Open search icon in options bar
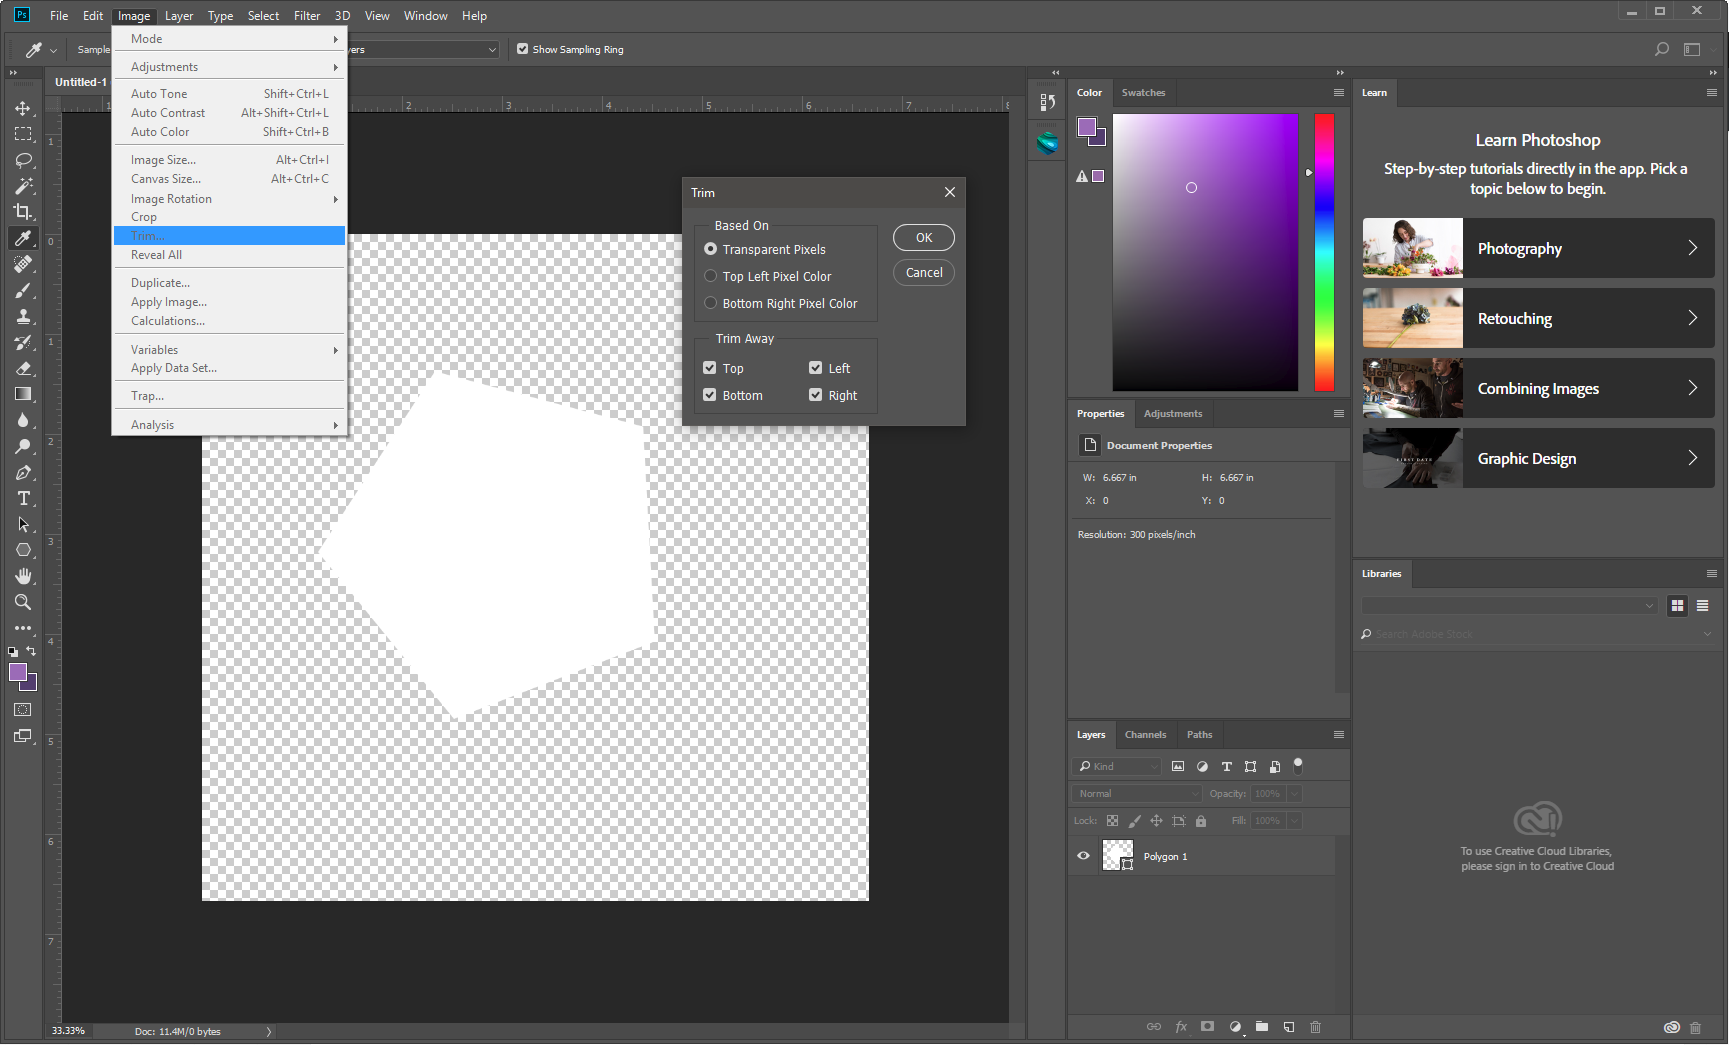1729x1045 pixels. pos(1662,49)
